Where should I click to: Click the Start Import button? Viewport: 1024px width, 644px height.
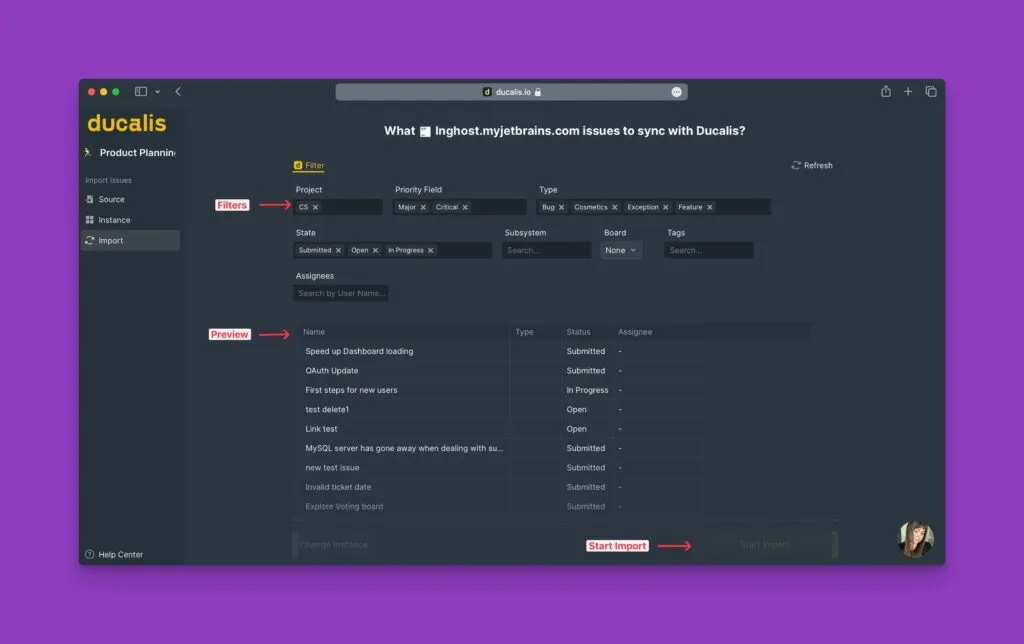click(765, 545)
